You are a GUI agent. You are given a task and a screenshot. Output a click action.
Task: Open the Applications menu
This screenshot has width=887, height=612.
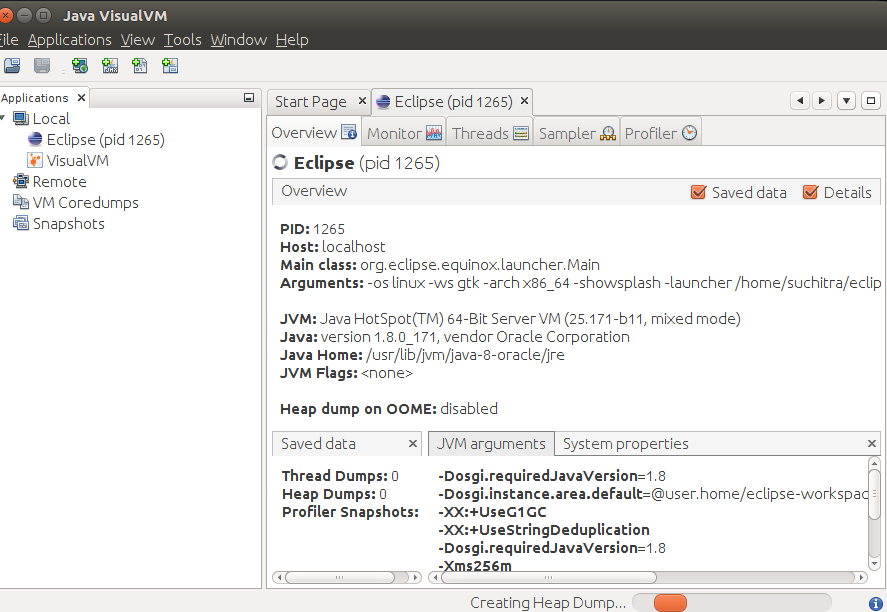(70, 40)
